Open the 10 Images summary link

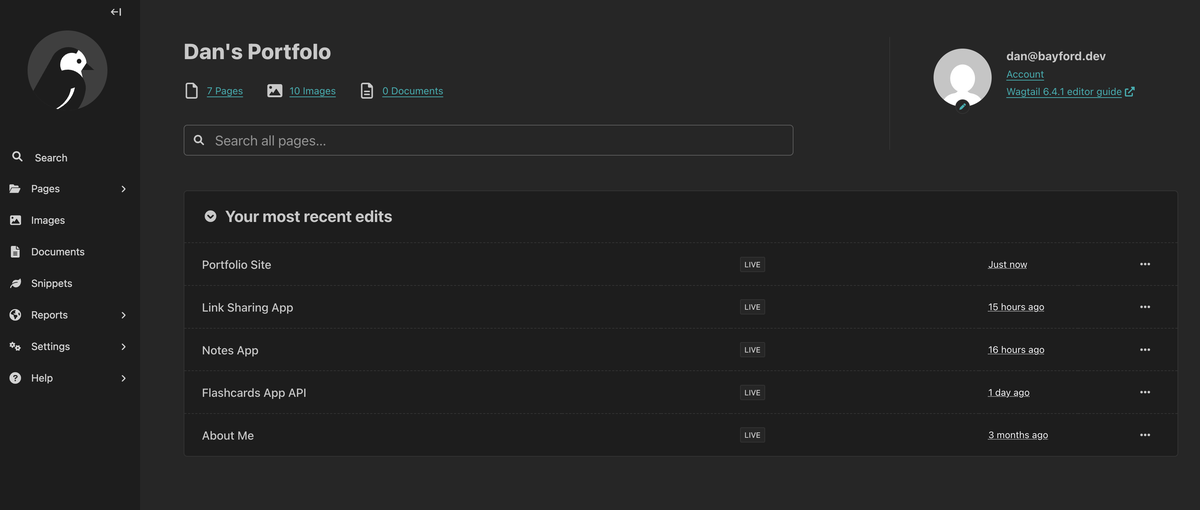click(x=312, y=91)
